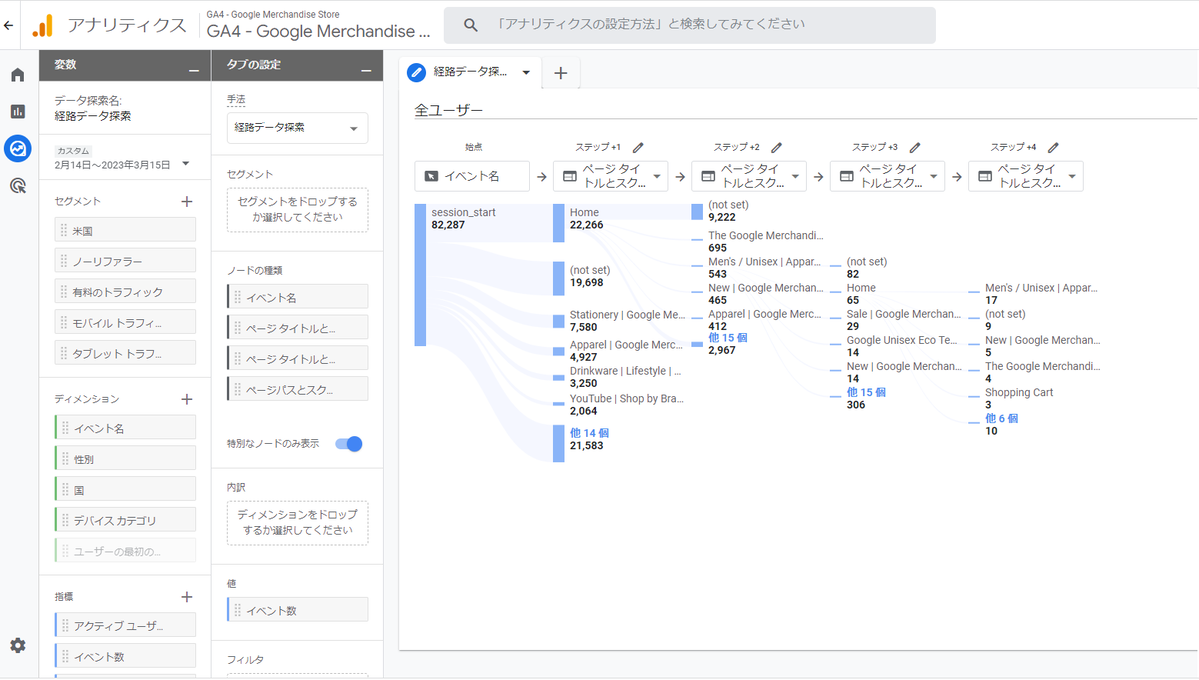This screenshot has height=680, width=1199.
Task: Edit ステップ +2 with pencil icon
Action: 776,147
